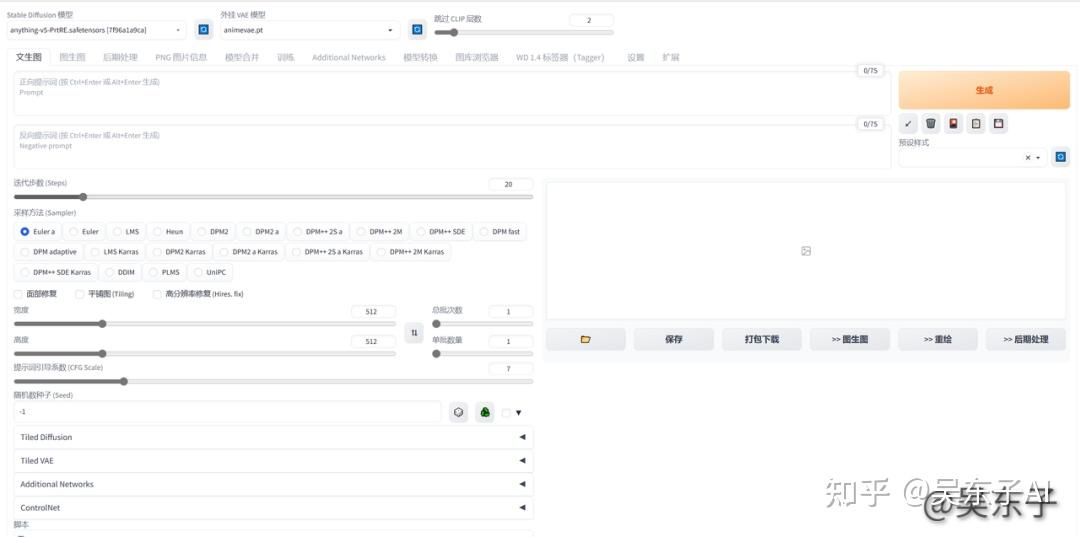Click the clipboard paste style icon
Image resolution: width=1080 pixels, height=537 pixels.
[976, 124]
